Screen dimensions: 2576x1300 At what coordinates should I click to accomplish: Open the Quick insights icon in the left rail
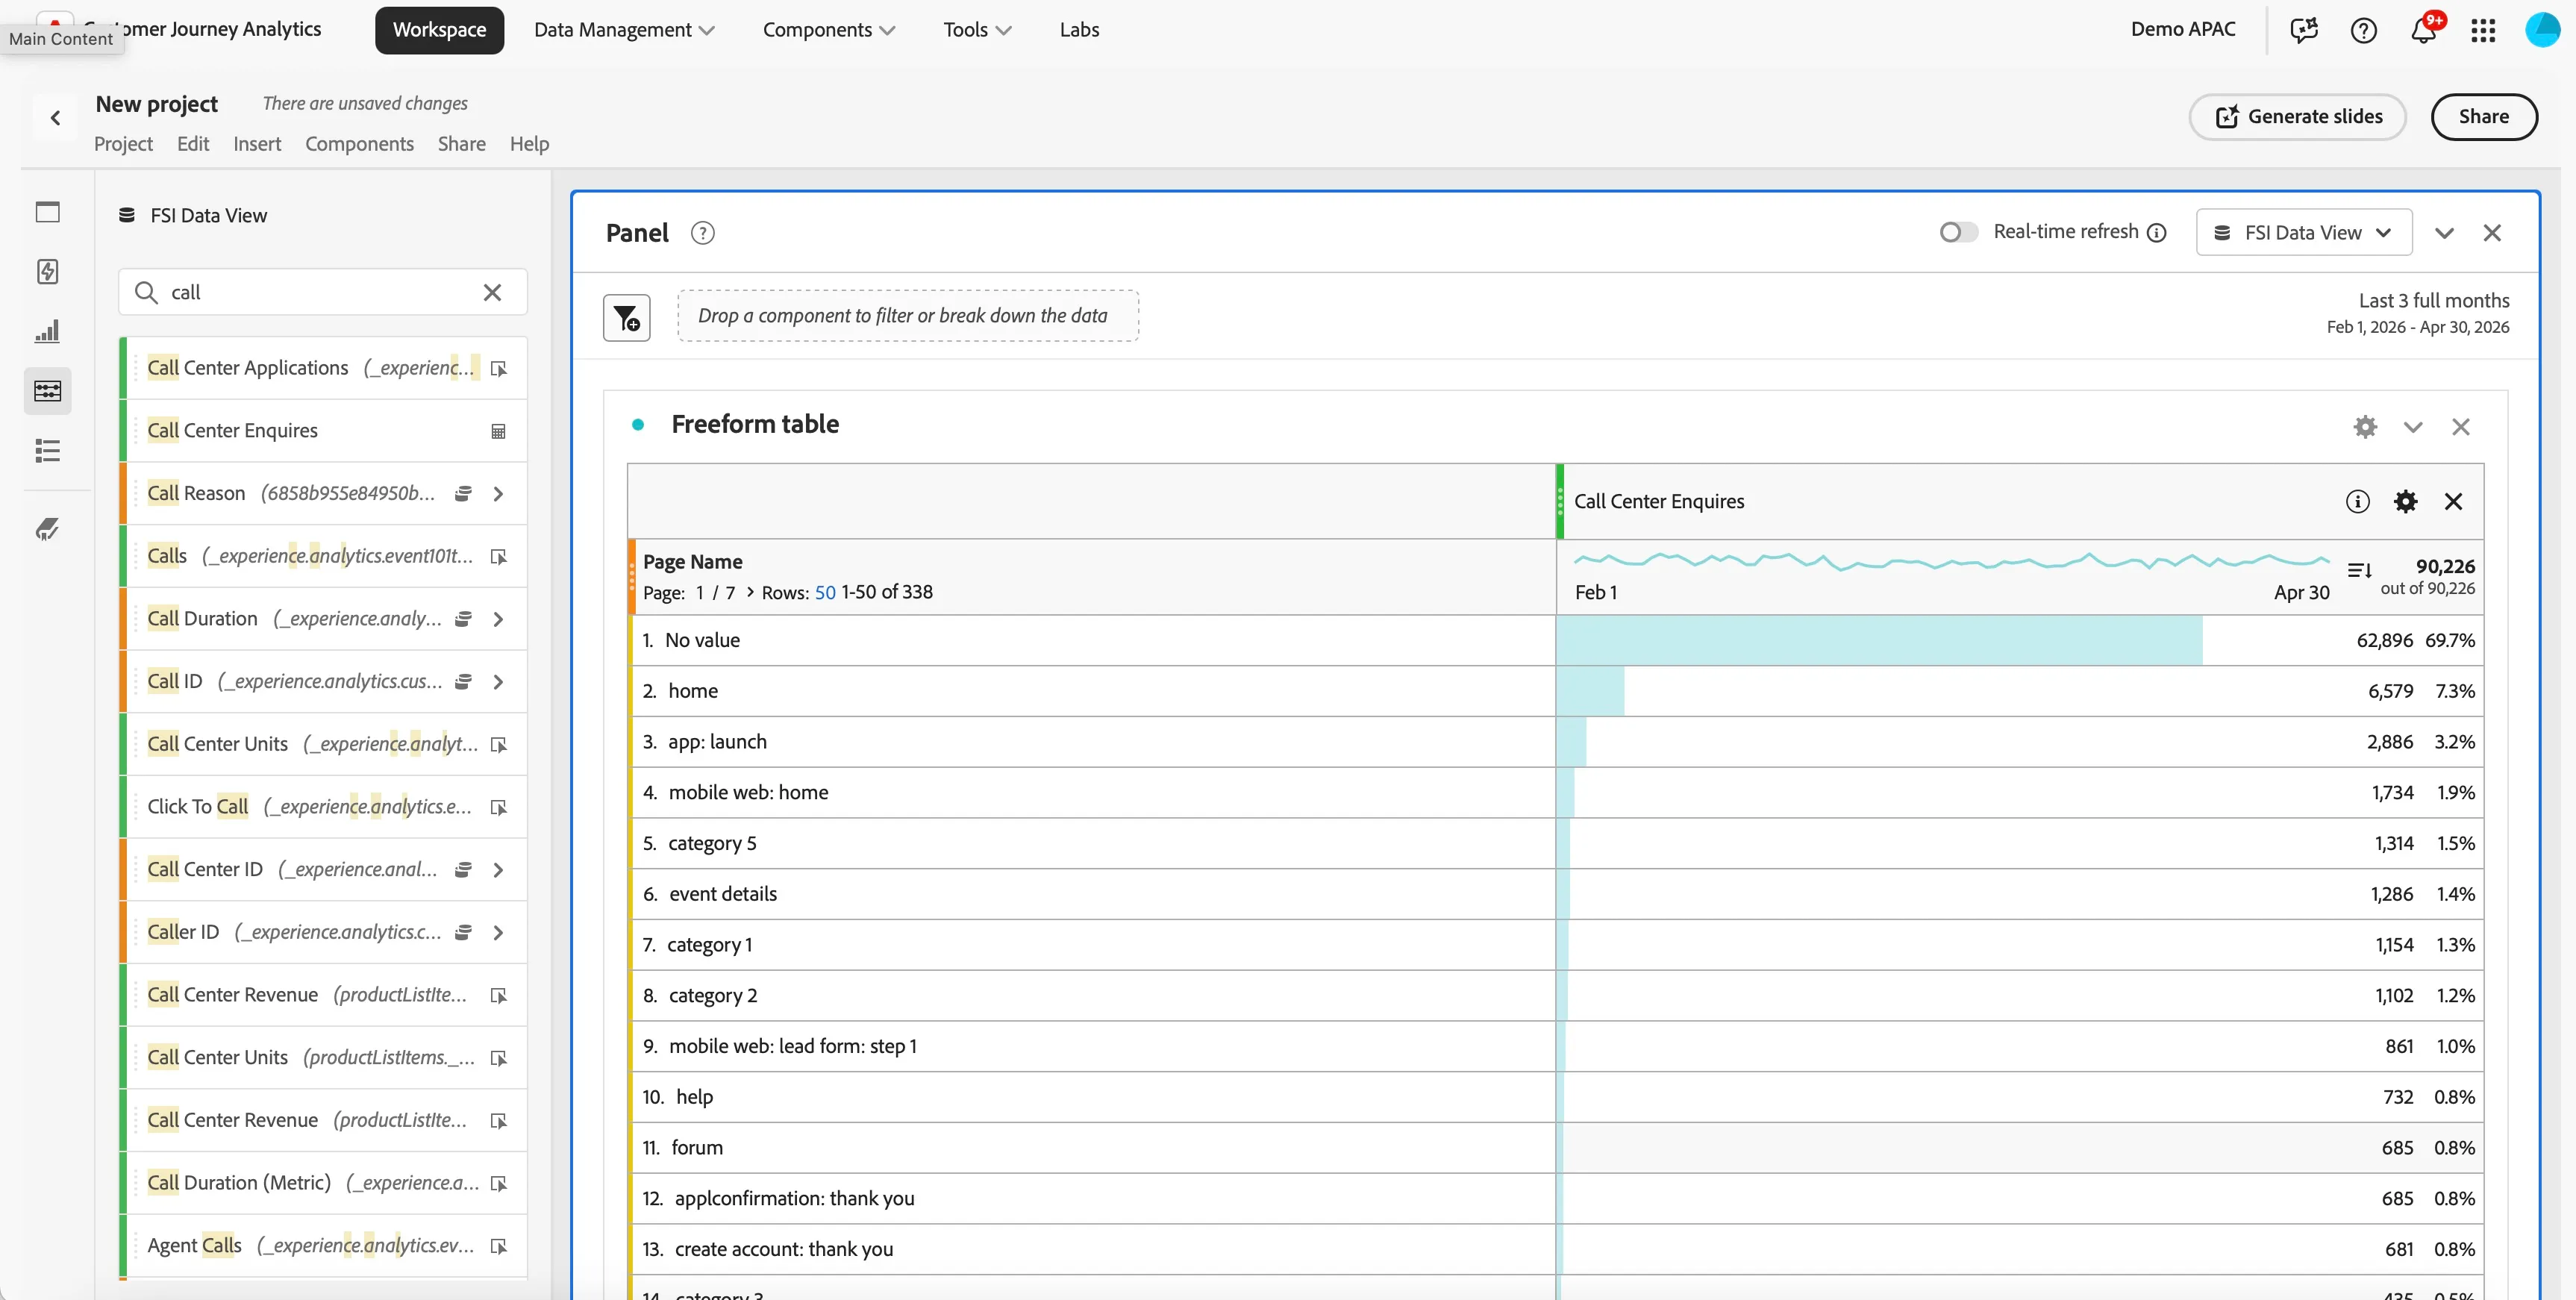coord(47,271)
